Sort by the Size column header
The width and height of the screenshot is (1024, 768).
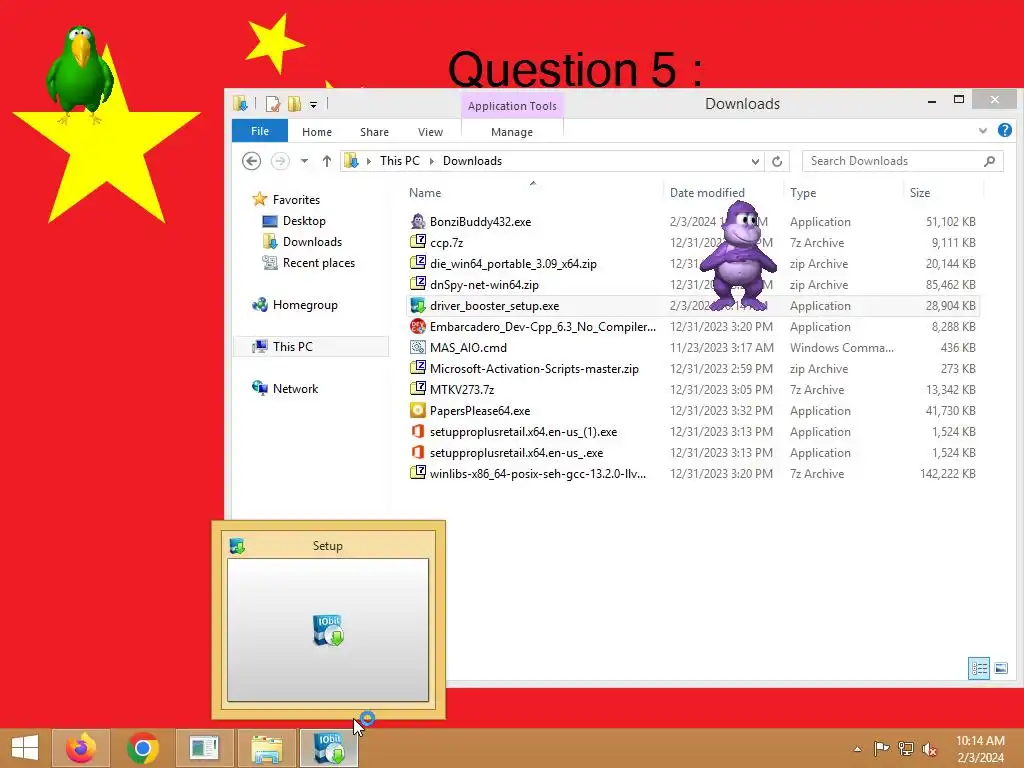(x=944, y=193)
